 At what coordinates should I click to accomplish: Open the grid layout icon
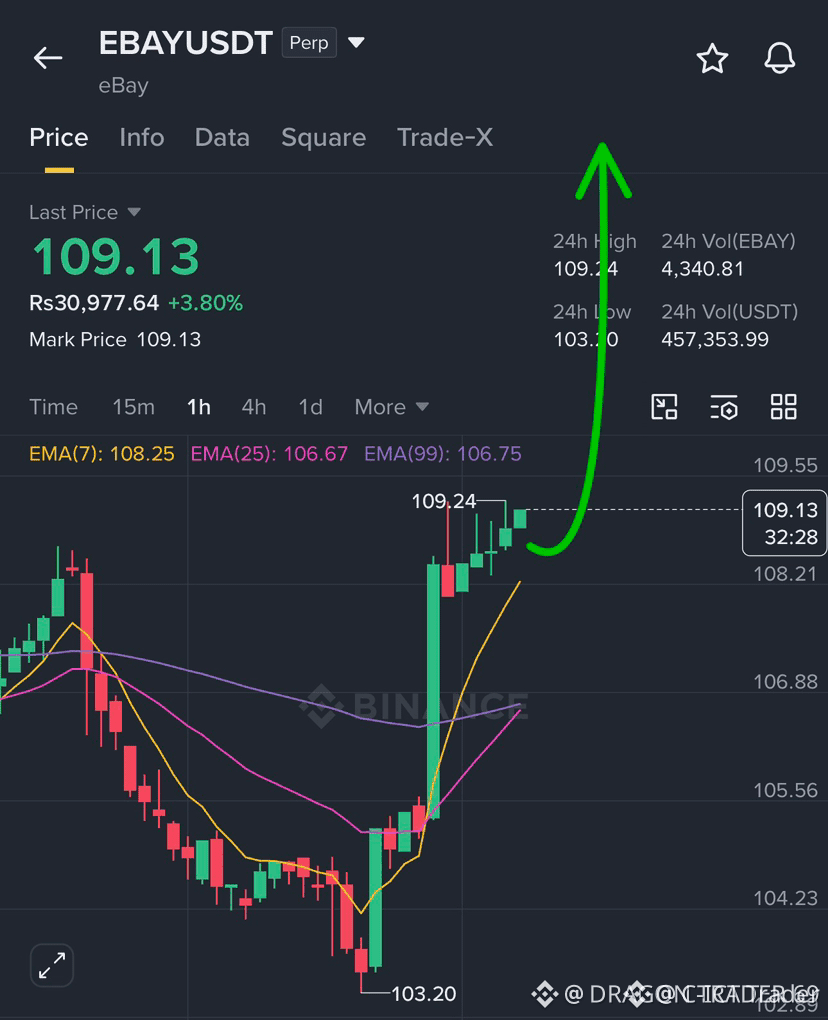pos(783,407)
